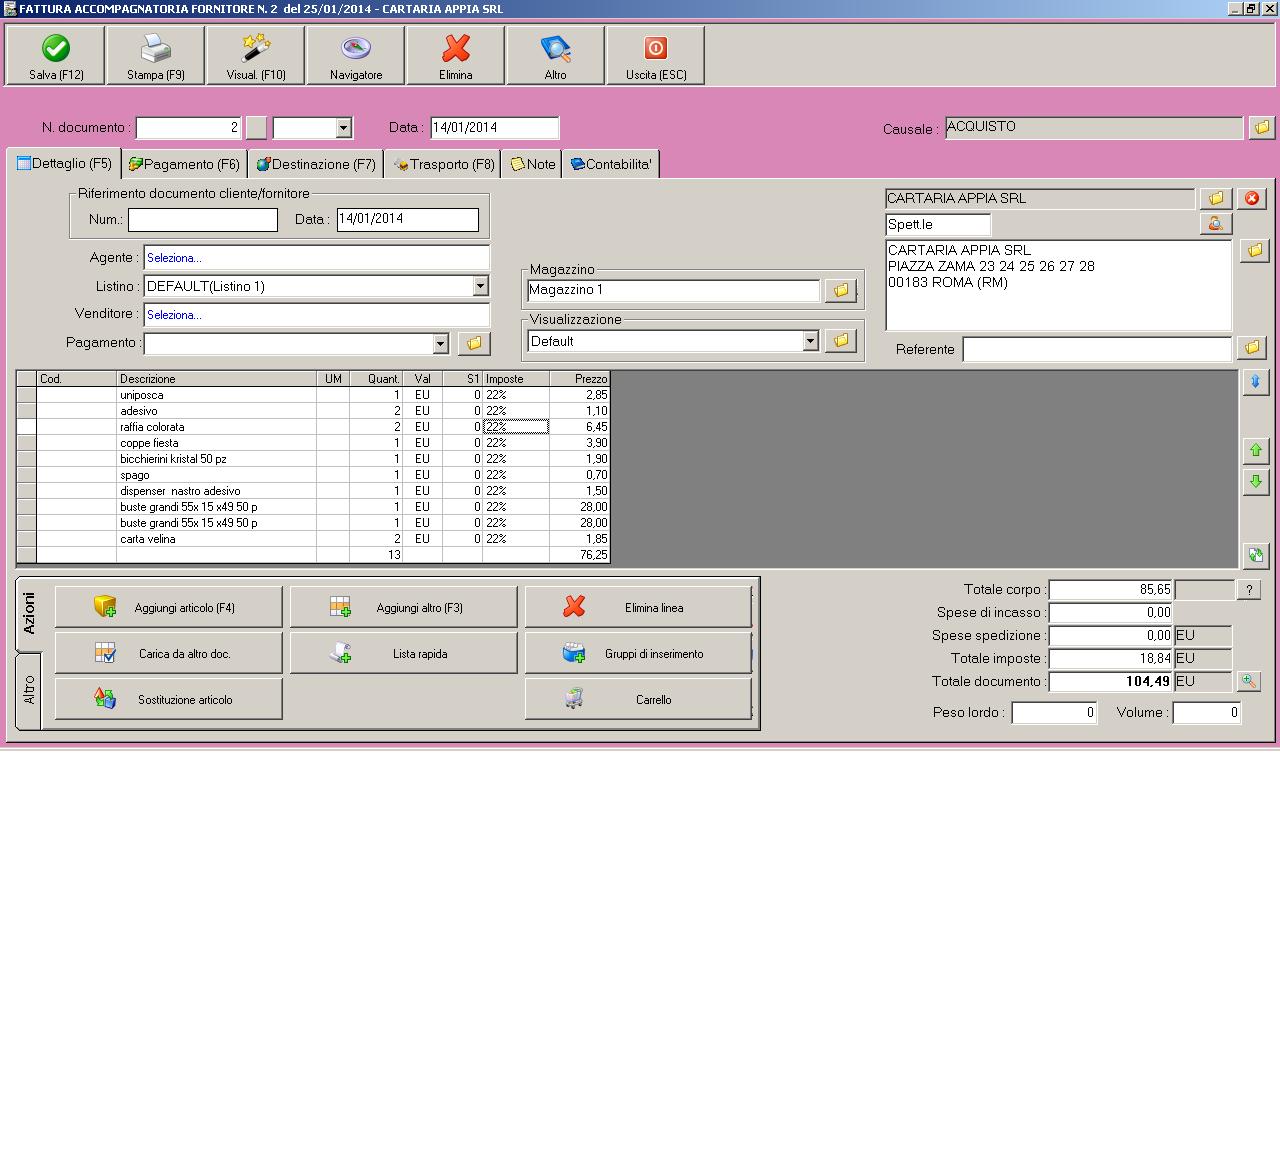Expand the Visualizzazione Default dropdown

click(810, 341)
